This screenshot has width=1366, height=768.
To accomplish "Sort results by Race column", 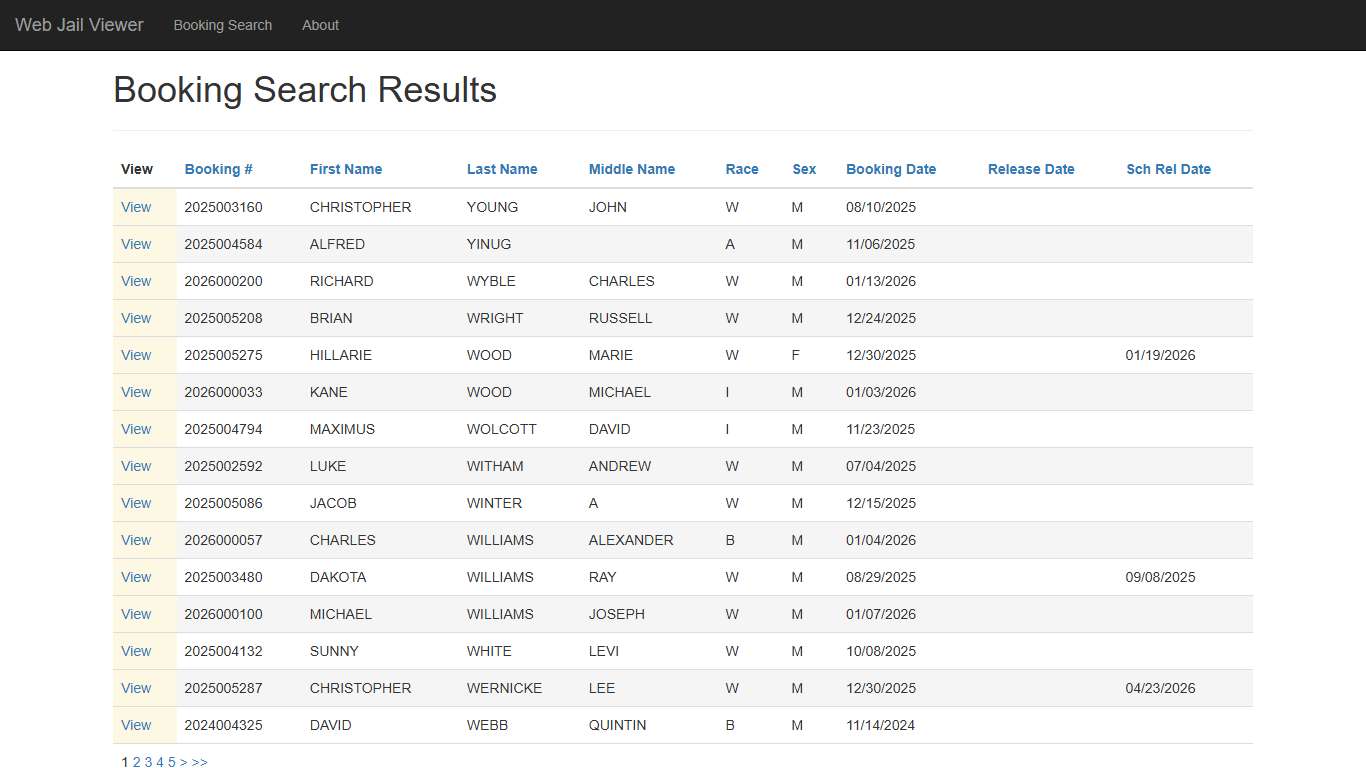I will (741, 169).
